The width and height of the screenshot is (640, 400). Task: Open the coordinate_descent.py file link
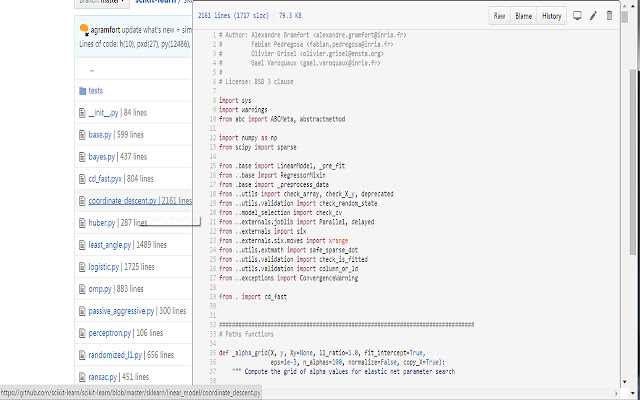click(122, 201)
